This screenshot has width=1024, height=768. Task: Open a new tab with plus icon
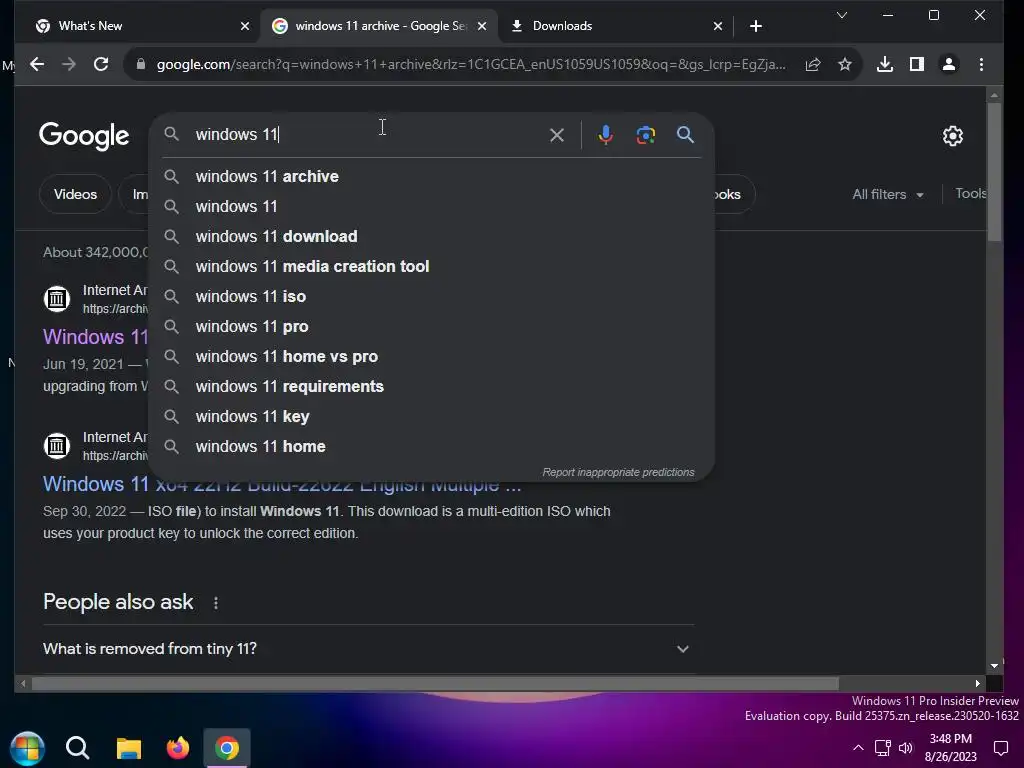pos(756,26)
